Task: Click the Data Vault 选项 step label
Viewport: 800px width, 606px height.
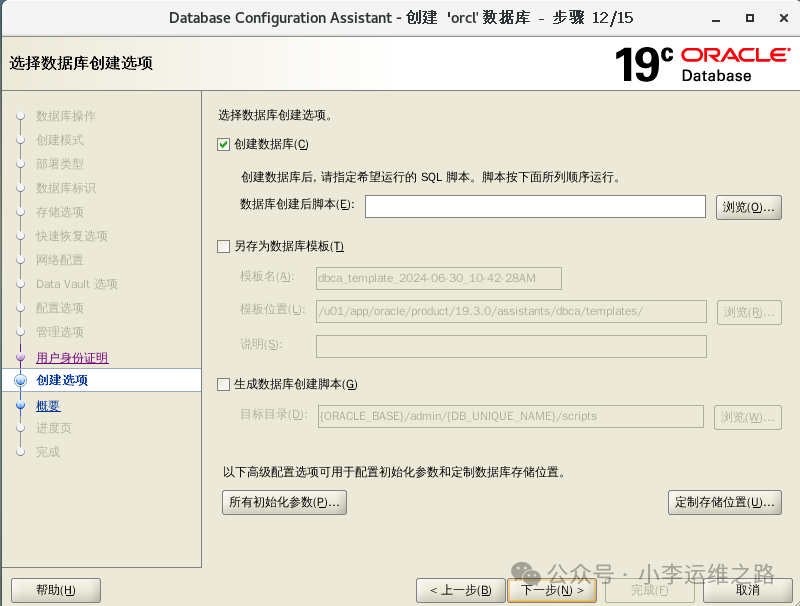Action: point(77,284)
